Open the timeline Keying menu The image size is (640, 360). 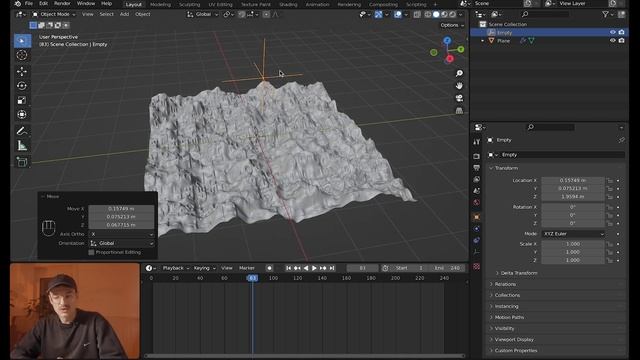tap(204, 268)
